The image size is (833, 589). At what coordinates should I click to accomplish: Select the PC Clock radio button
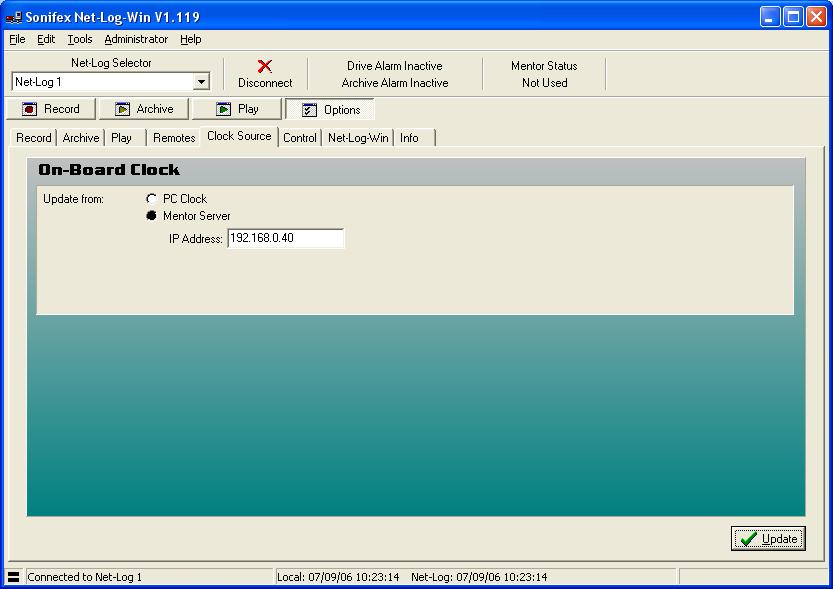[x=152, y=199]
